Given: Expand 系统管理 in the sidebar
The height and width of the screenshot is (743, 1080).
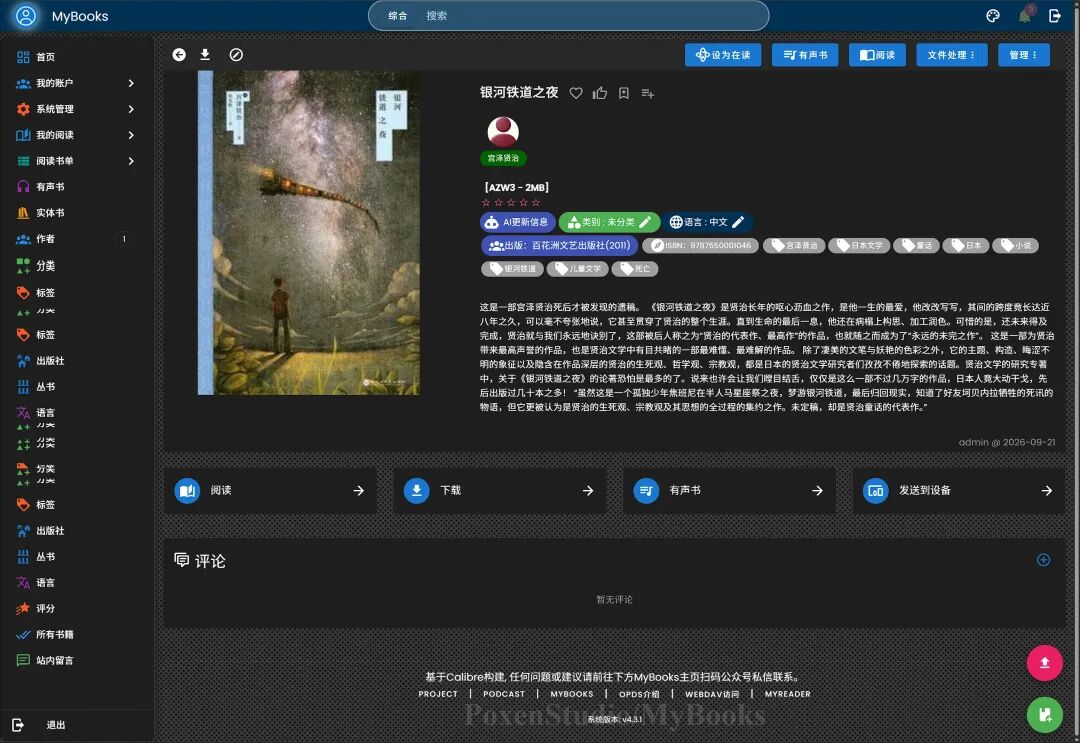Looking at the screenshot, I should tap(76, 109).
